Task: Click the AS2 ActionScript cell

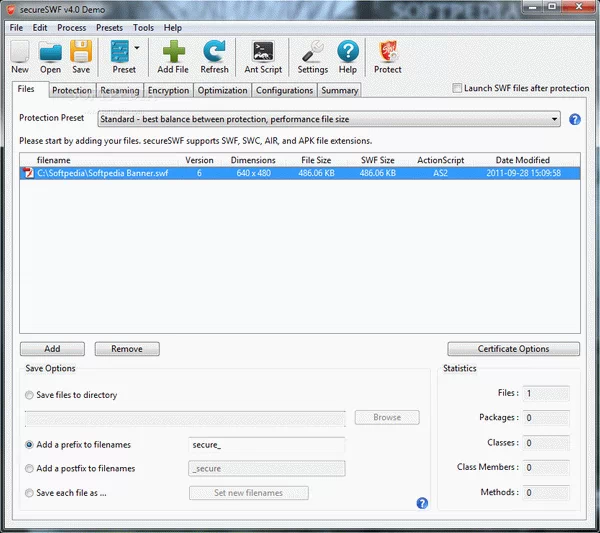Action: click(440, 173)
